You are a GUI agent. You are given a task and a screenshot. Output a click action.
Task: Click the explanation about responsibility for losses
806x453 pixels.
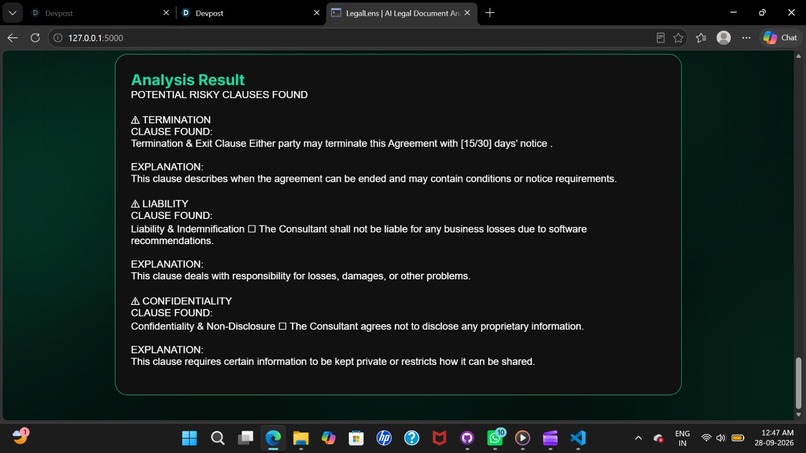tap(300, 276)
